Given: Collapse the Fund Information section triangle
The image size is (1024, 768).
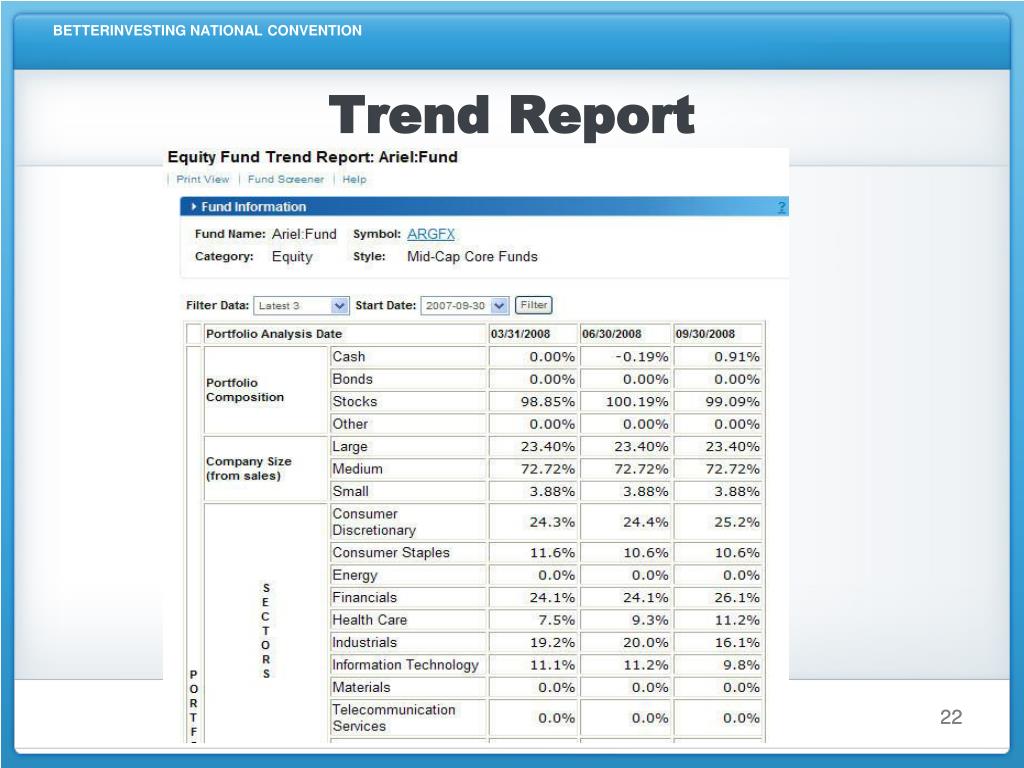Looking at the screenshot, I should tap(193, 207).
